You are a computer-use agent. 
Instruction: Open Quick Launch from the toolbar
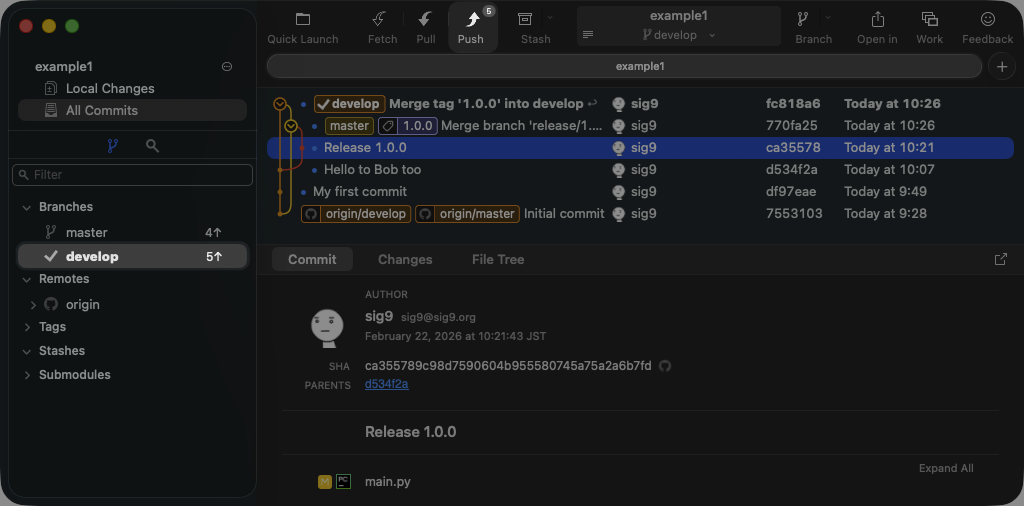pos(303,20)
